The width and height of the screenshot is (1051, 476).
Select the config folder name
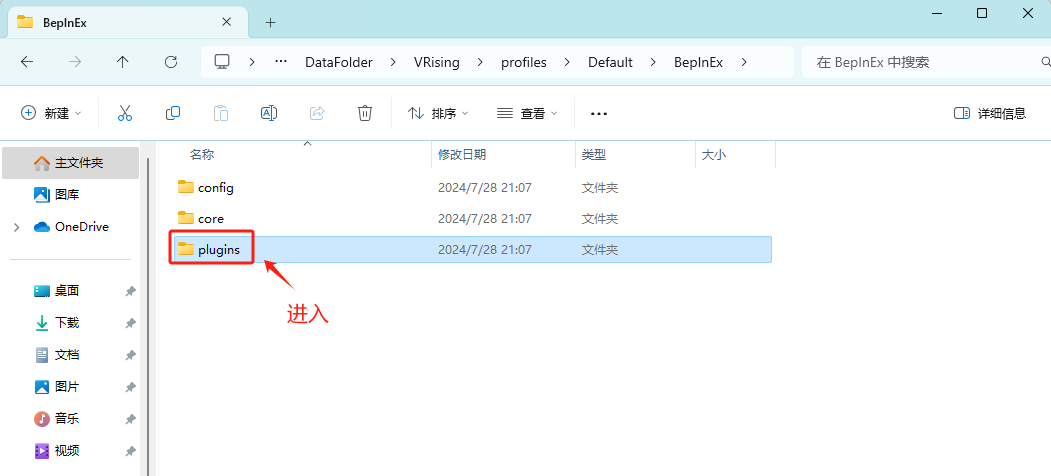(x=216, y=188)
